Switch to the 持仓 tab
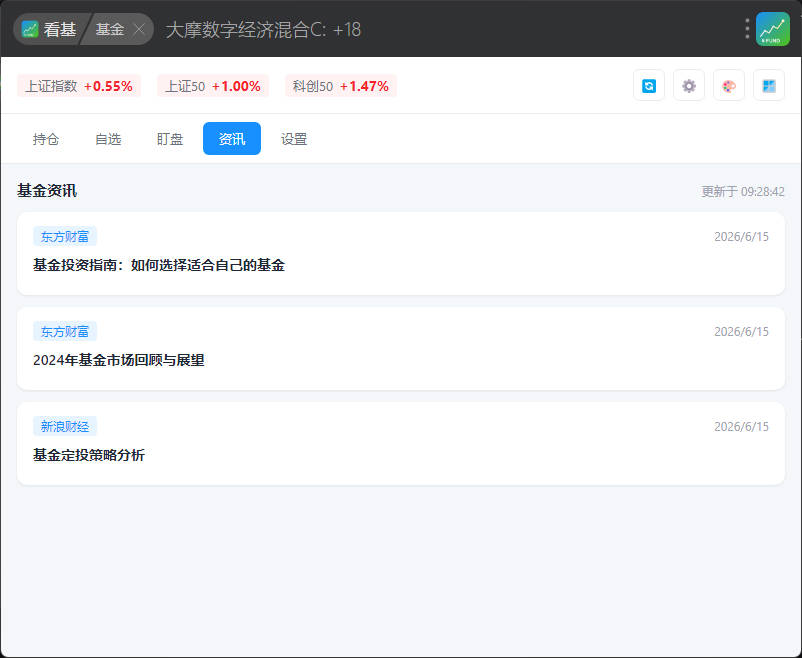This screenshot has height=658, width=802. click(46, 139)
